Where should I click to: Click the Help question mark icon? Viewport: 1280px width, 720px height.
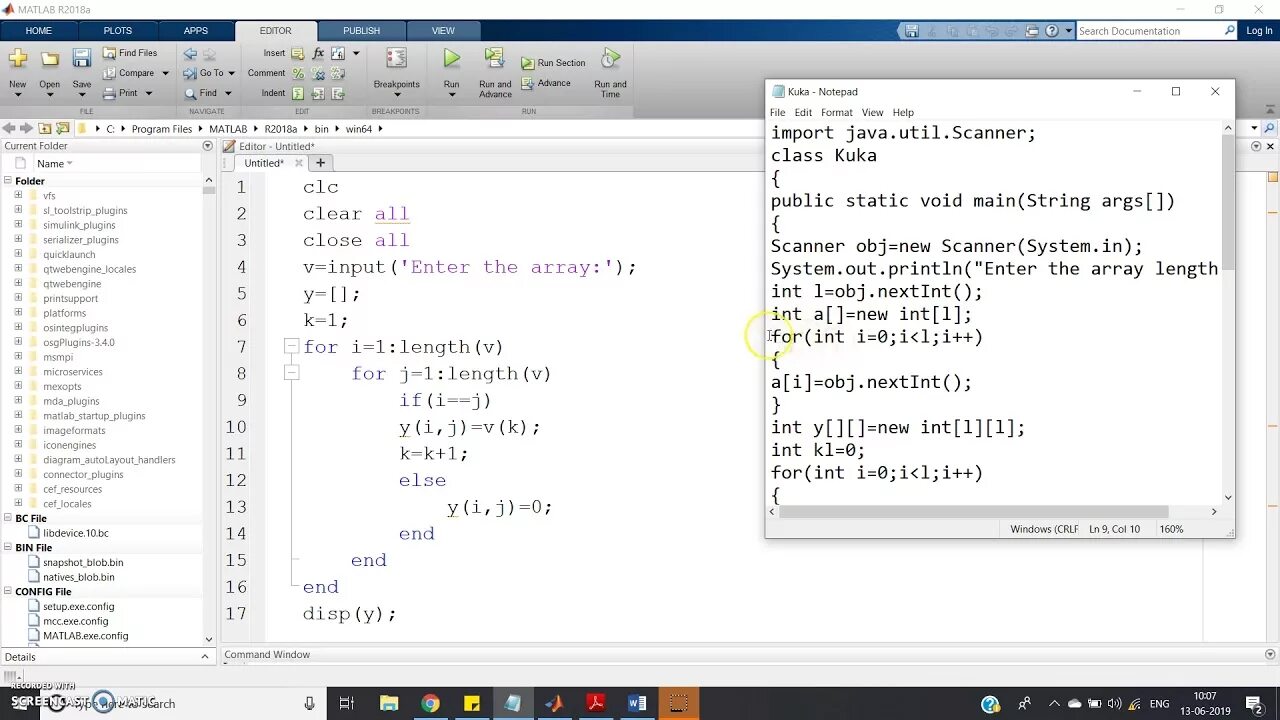[x=1052, y=31]
